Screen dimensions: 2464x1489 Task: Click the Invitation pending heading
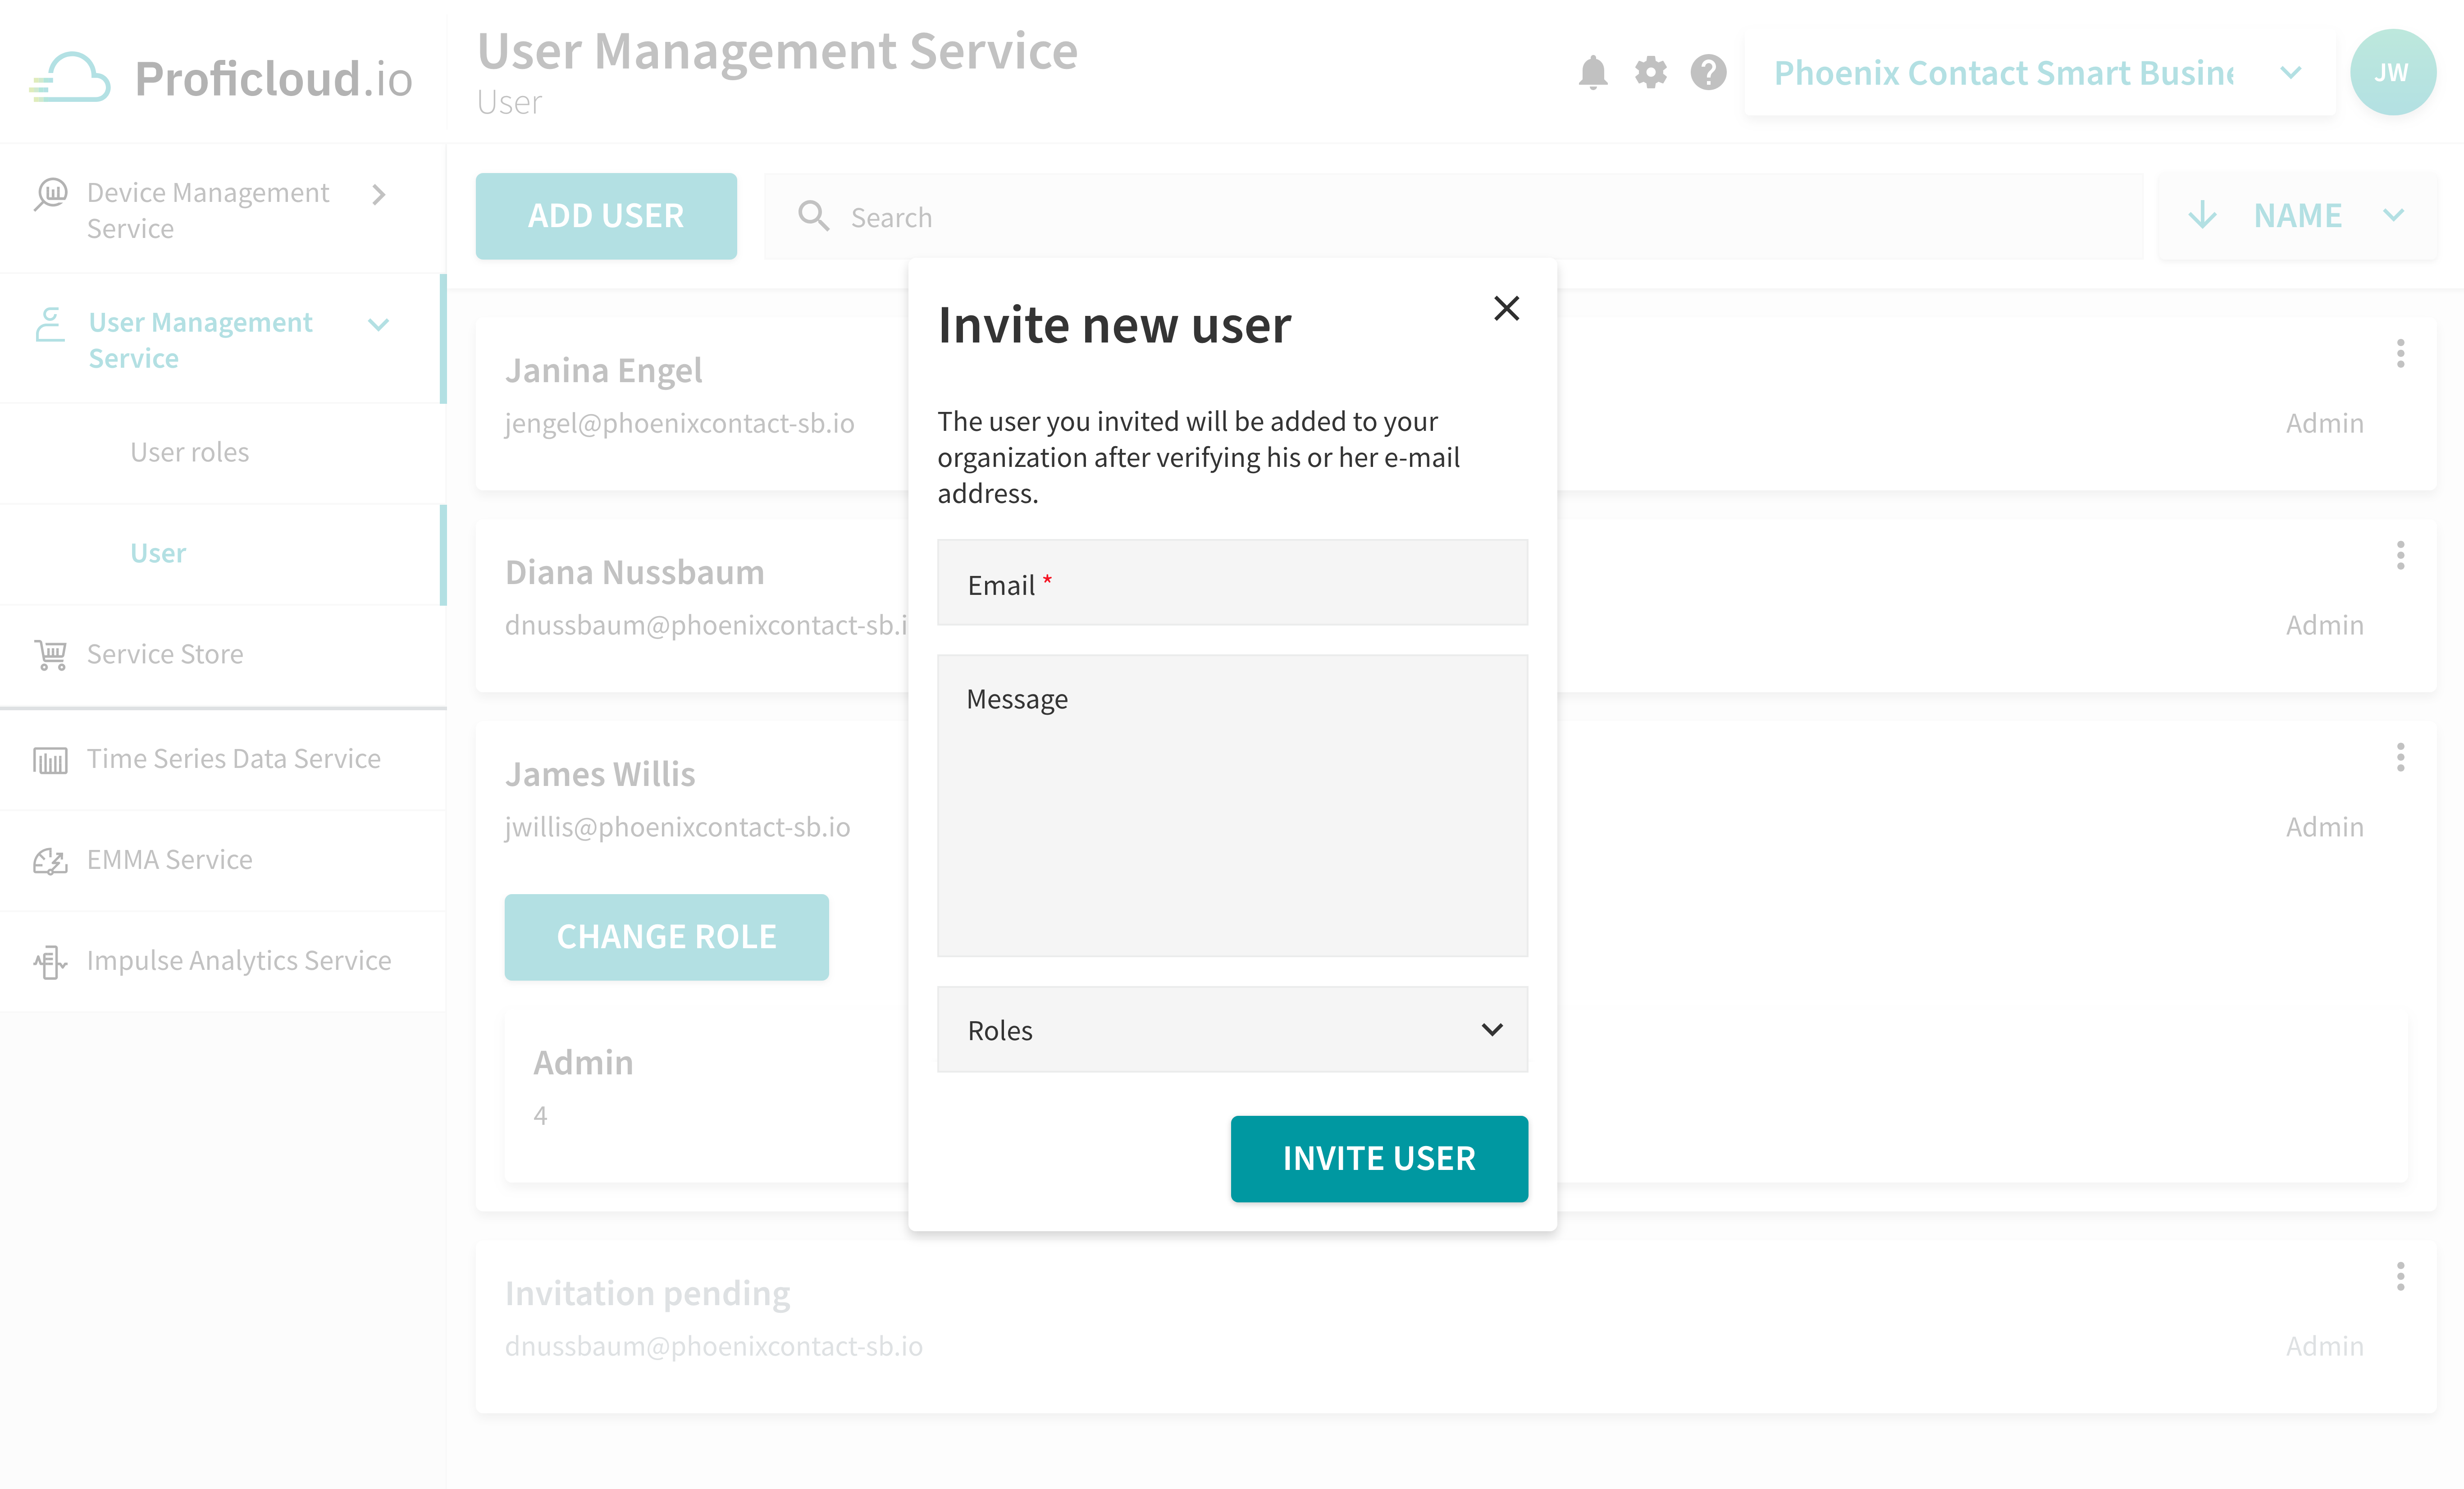(x=648, y=1294)
